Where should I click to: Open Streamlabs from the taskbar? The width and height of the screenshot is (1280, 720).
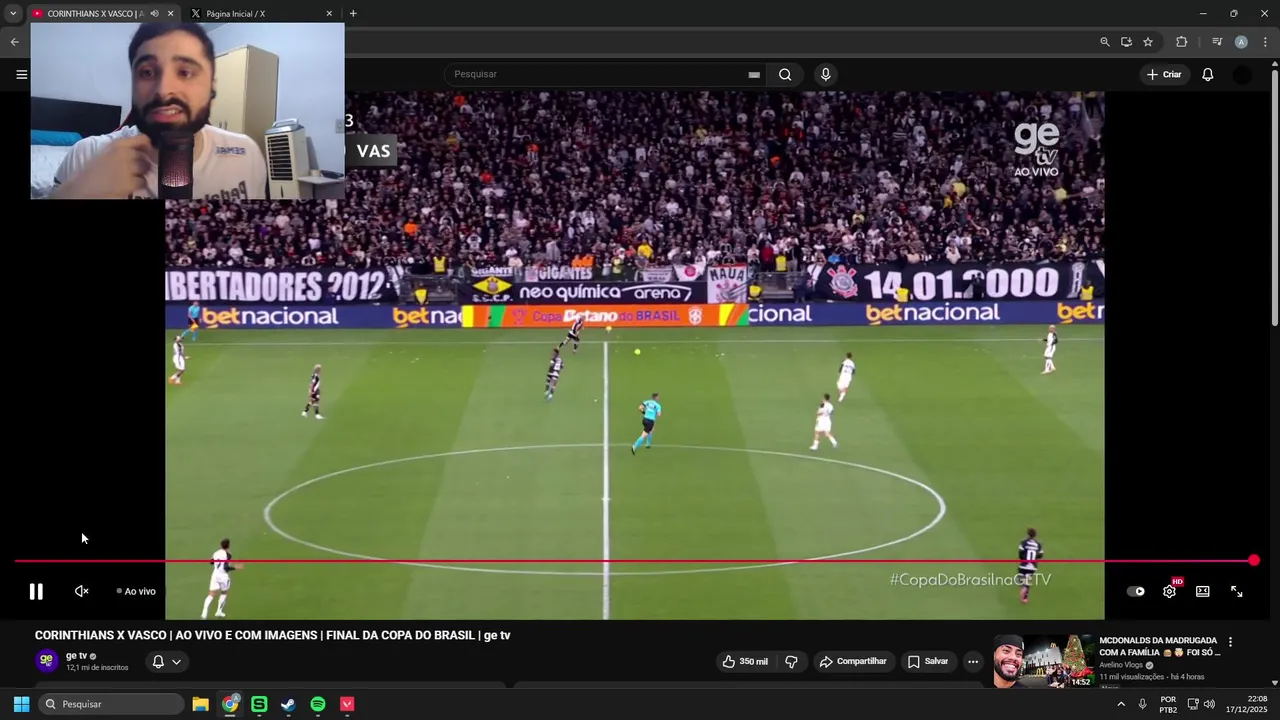tap(259, 704)
